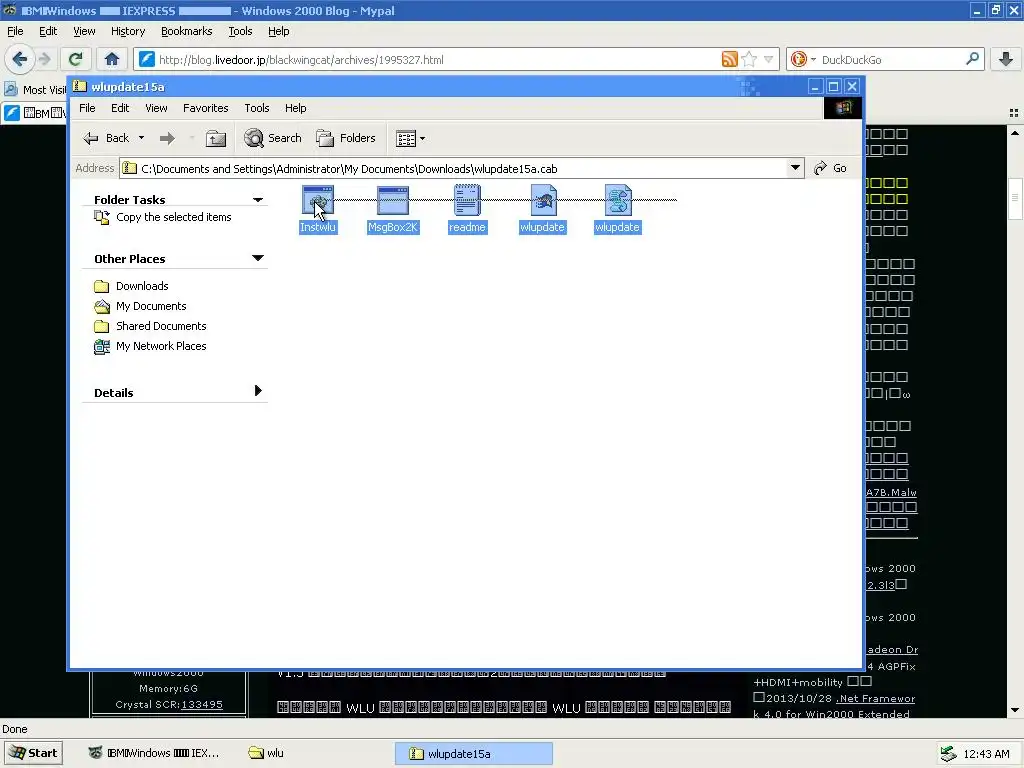This screenshot has width=1024, height=768.
Task: Open Explorer View menu
Action: (x=156, y=108)
